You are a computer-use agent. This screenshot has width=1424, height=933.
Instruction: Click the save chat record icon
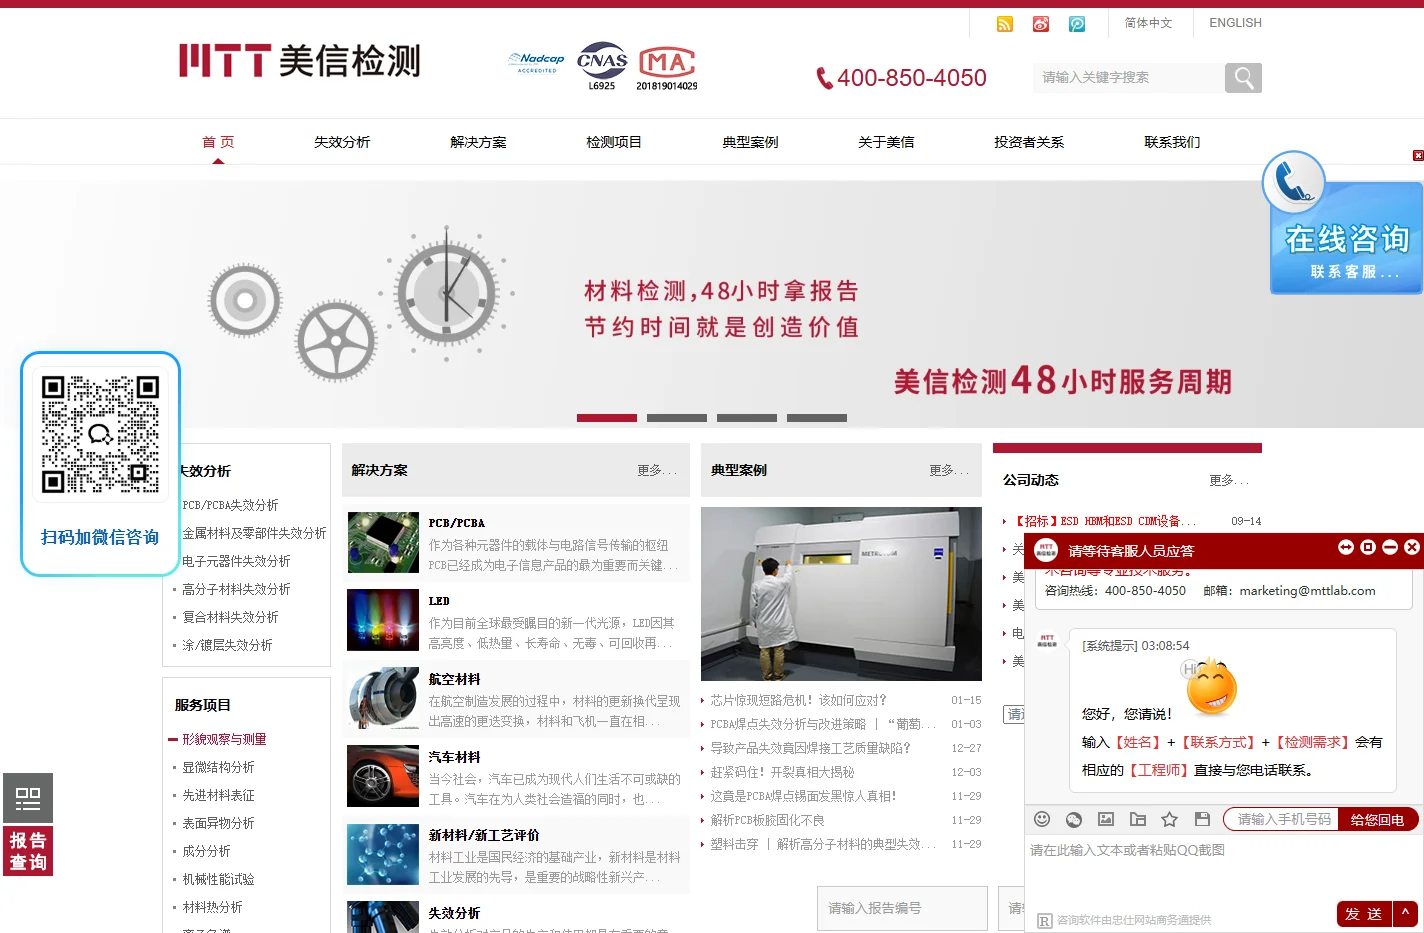(x=1203, y=819)
